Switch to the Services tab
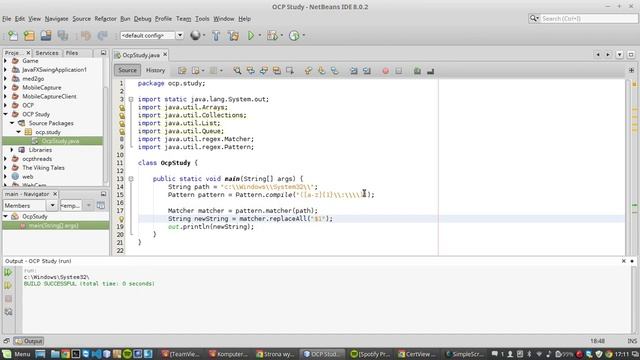The height and width of the screenshot is (360, 640). [47, 53]
